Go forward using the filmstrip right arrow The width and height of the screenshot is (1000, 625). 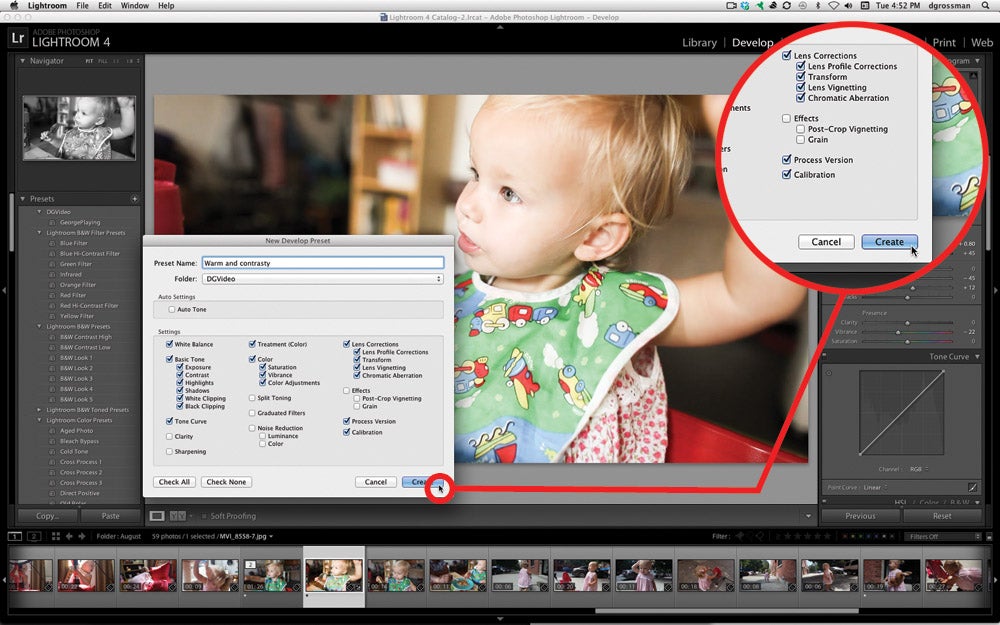pyautogui.click(x=82, y=536)
